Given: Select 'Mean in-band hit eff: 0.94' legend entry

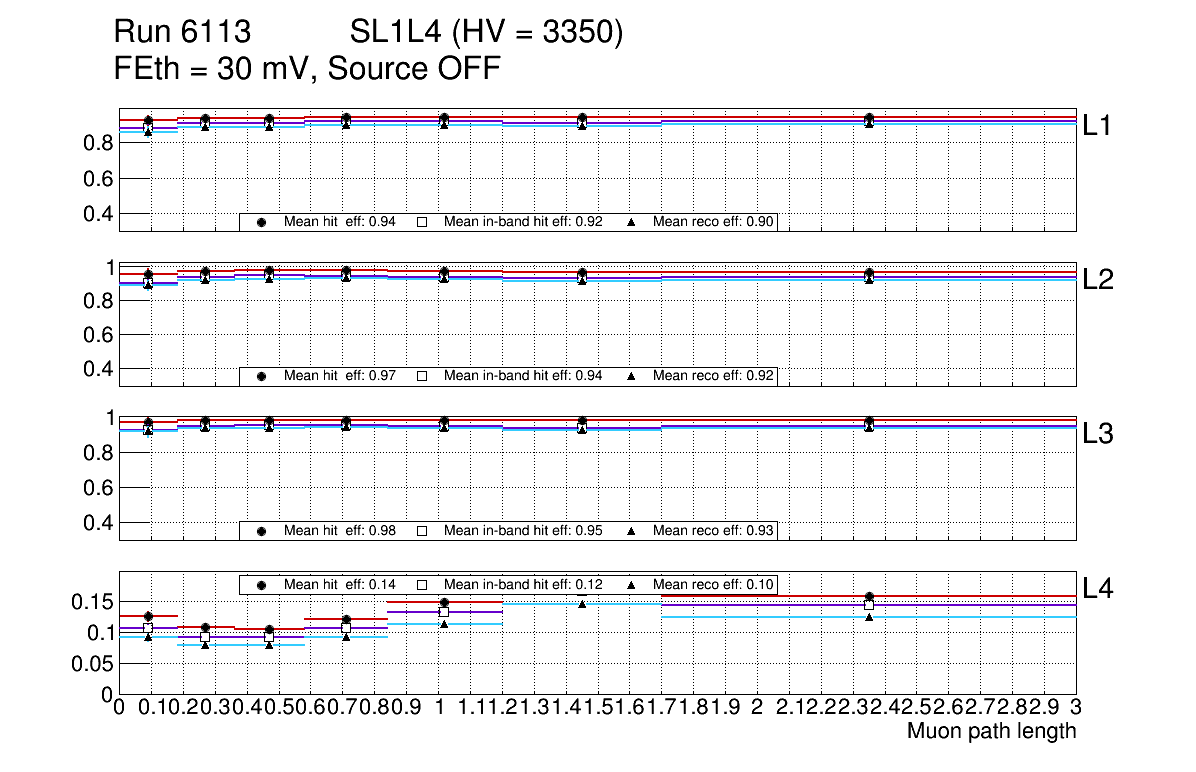Looking at the screenshot, I should pyautogui.click(x=522, y=377).
